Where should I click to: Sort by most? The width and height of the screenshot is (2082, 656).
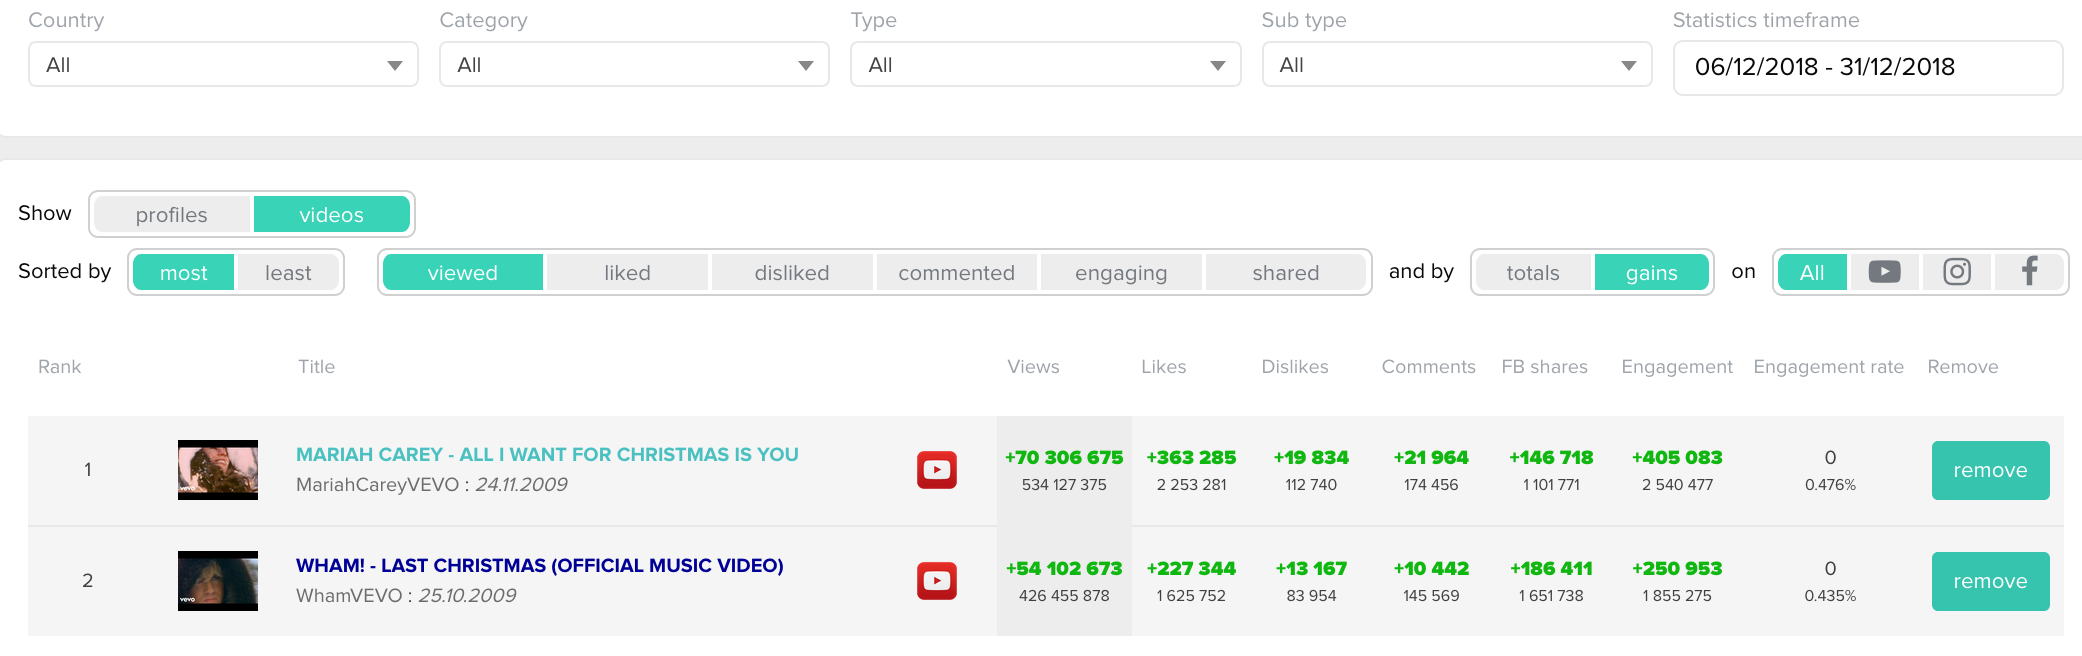[184, 272]
